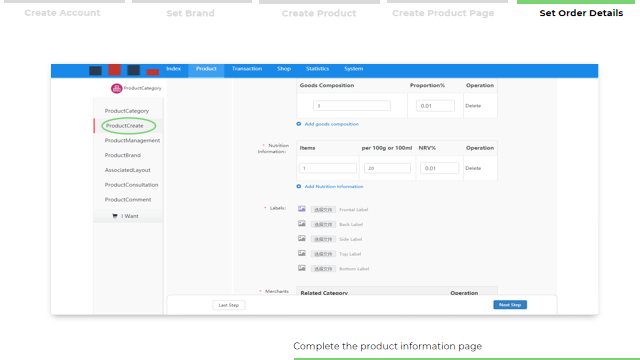
Task: Click the Goods Composition name input field
Action: point(352,106)
